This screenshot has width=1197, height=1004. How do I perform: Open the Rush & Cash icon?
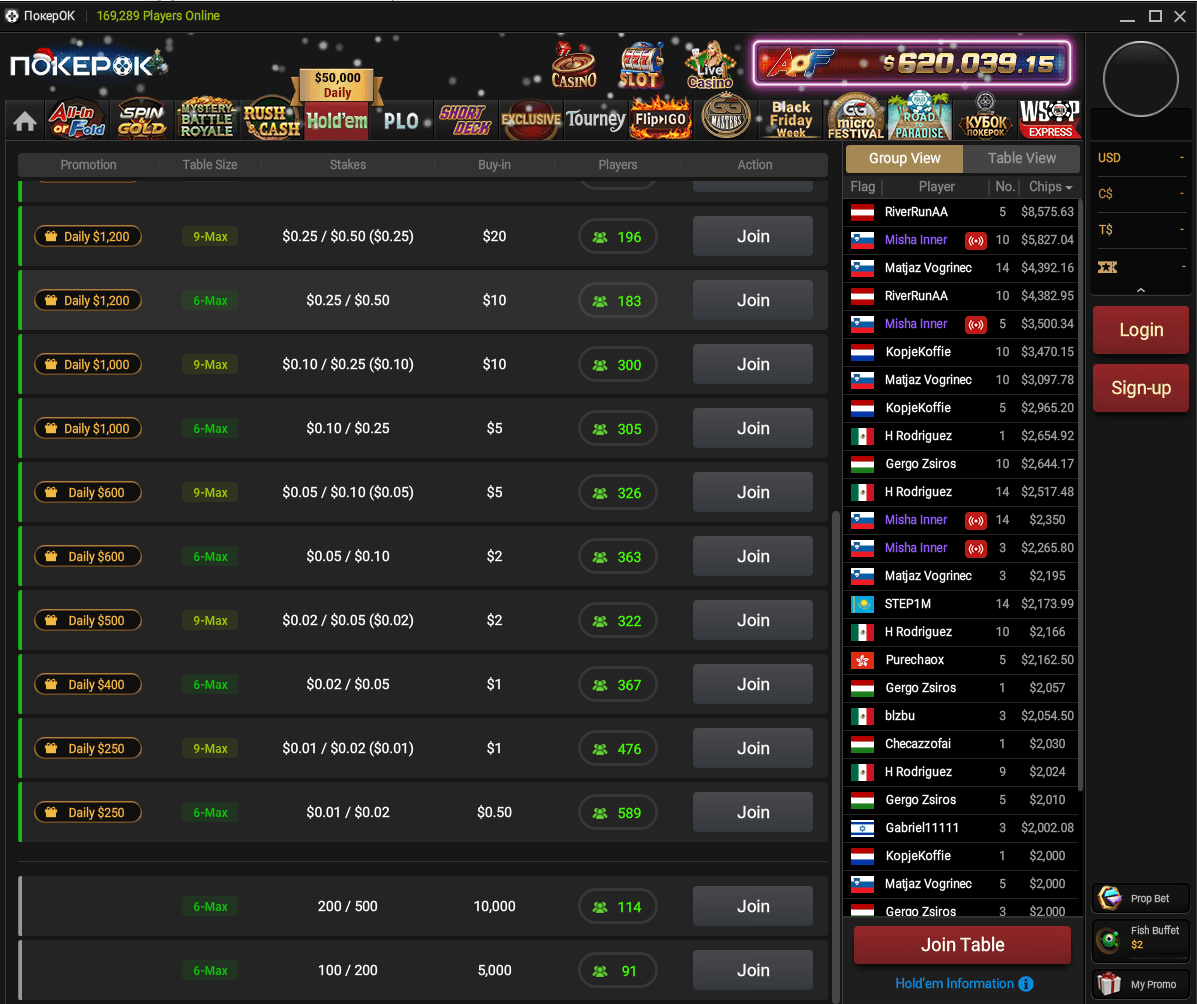271,120
